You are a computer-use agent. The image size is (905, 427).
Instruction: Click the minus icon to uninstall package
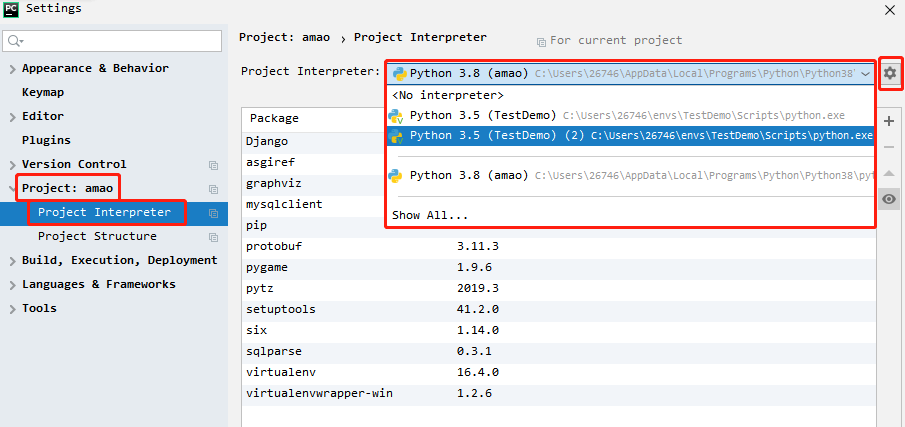coord(889,147)
